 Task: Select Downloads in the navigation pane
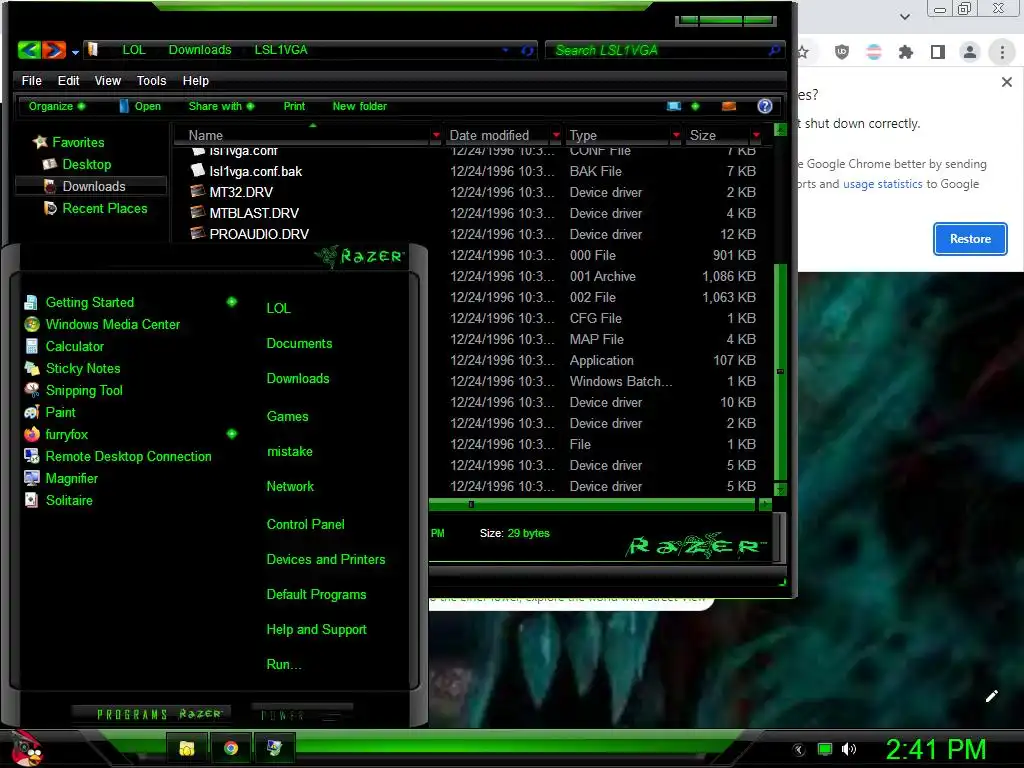click(x=93, y=187)
